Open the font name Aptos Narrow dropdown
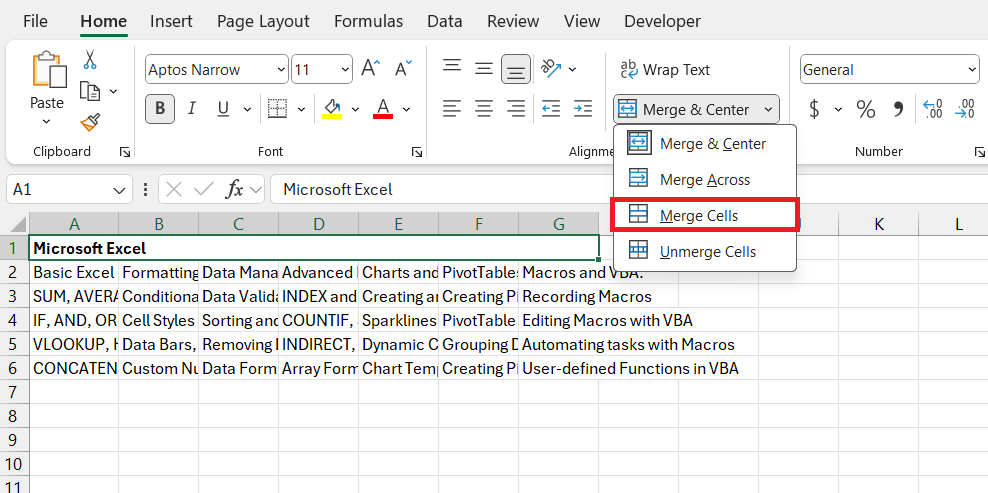The image size is (988, 493). [281, 69]
